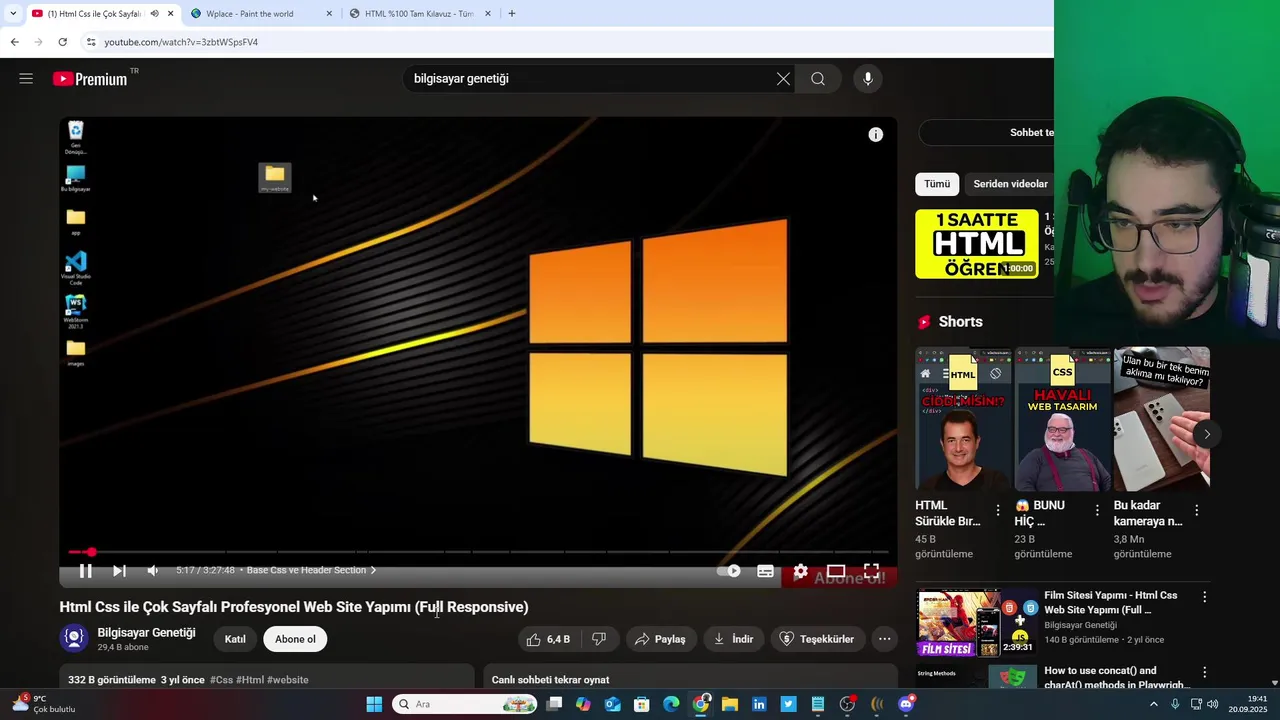The image size is (1280, 720).
Task: Open options for HTML Sürükle short
Action: 997,510
